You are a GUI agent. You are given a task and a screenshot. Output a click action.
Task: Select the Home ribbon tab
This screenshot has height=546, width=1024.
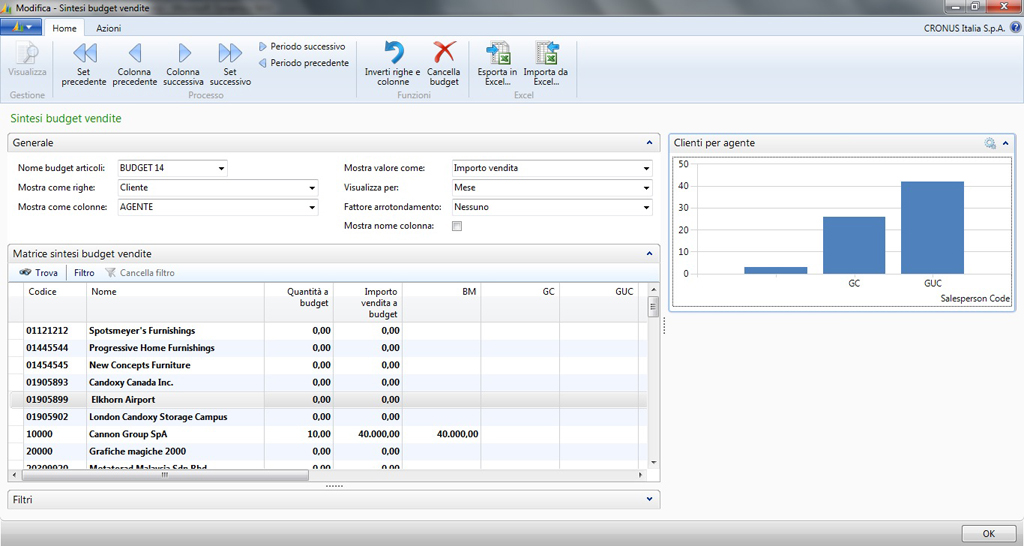[x=64, y=29]
